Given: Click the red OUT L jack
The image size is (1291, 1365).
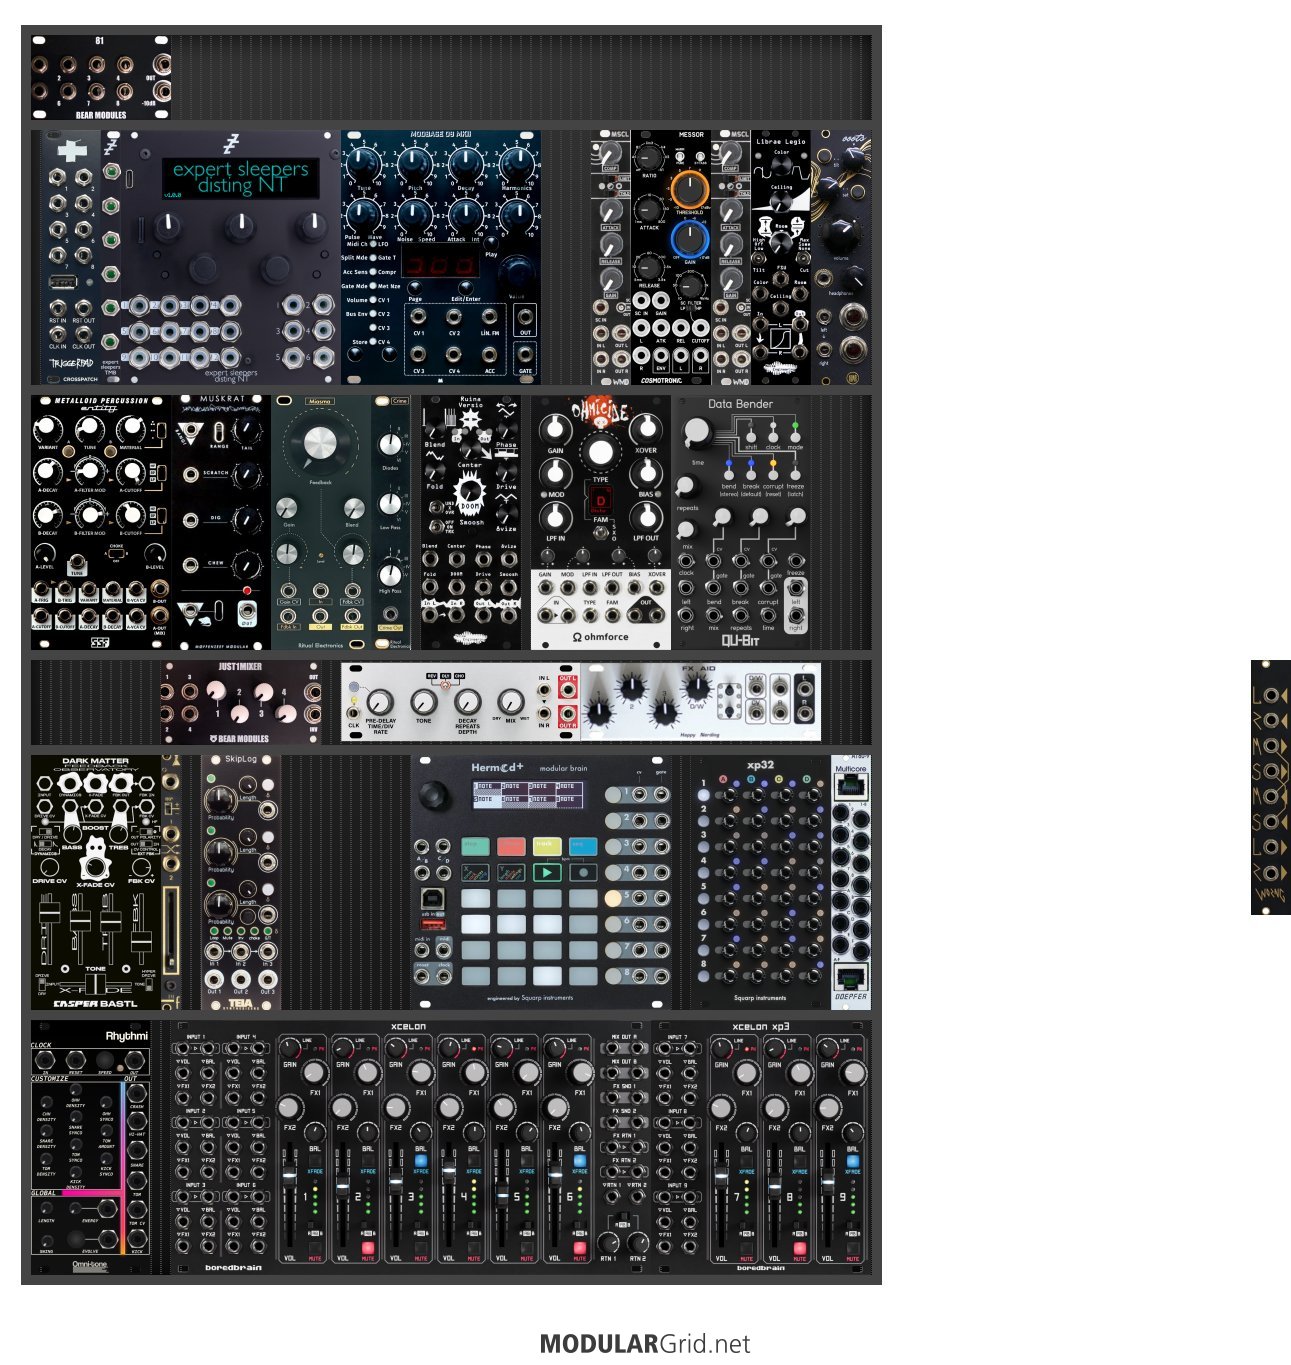Looking at the screenshot, I should coord(567,691).
